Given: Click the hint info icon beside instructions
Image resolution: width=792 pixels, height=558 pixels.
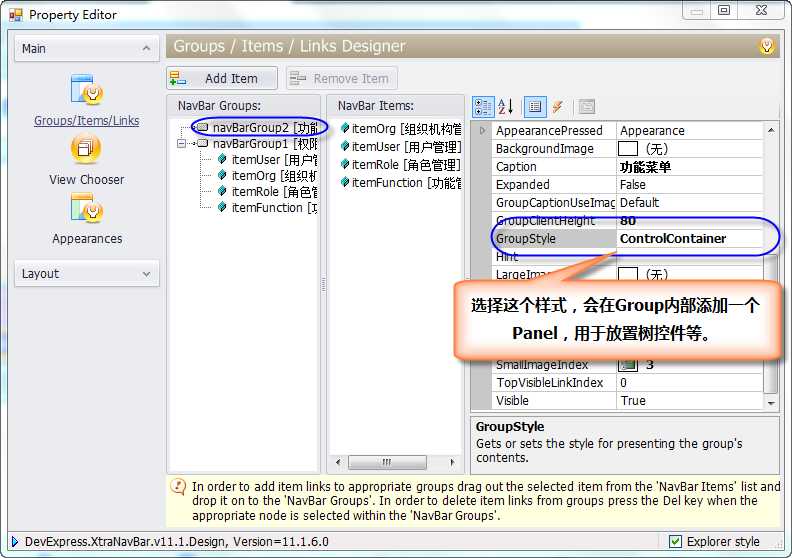Looking at the screenshot, I should click(x=178, y=487).
